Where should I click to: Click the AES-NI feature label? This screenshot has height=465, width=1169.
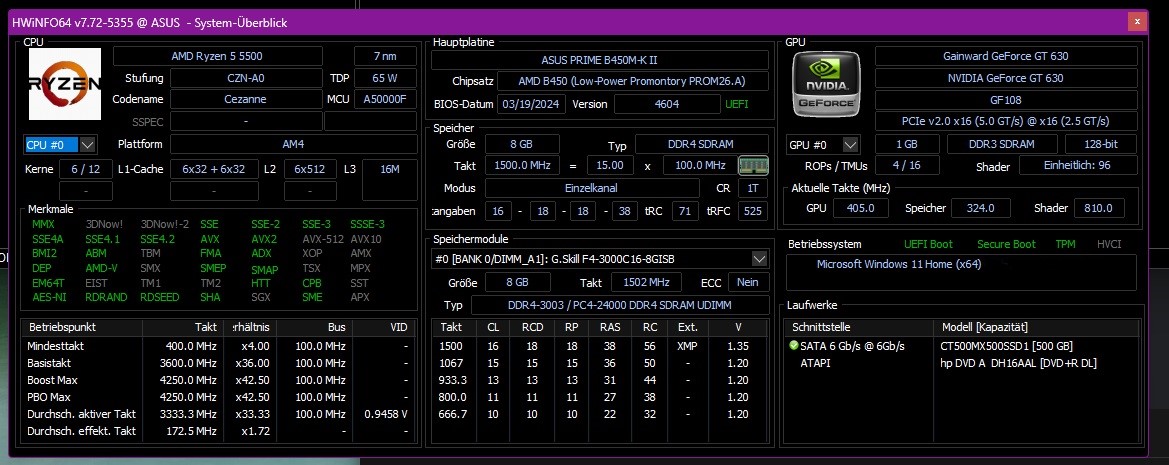(48, 297)
